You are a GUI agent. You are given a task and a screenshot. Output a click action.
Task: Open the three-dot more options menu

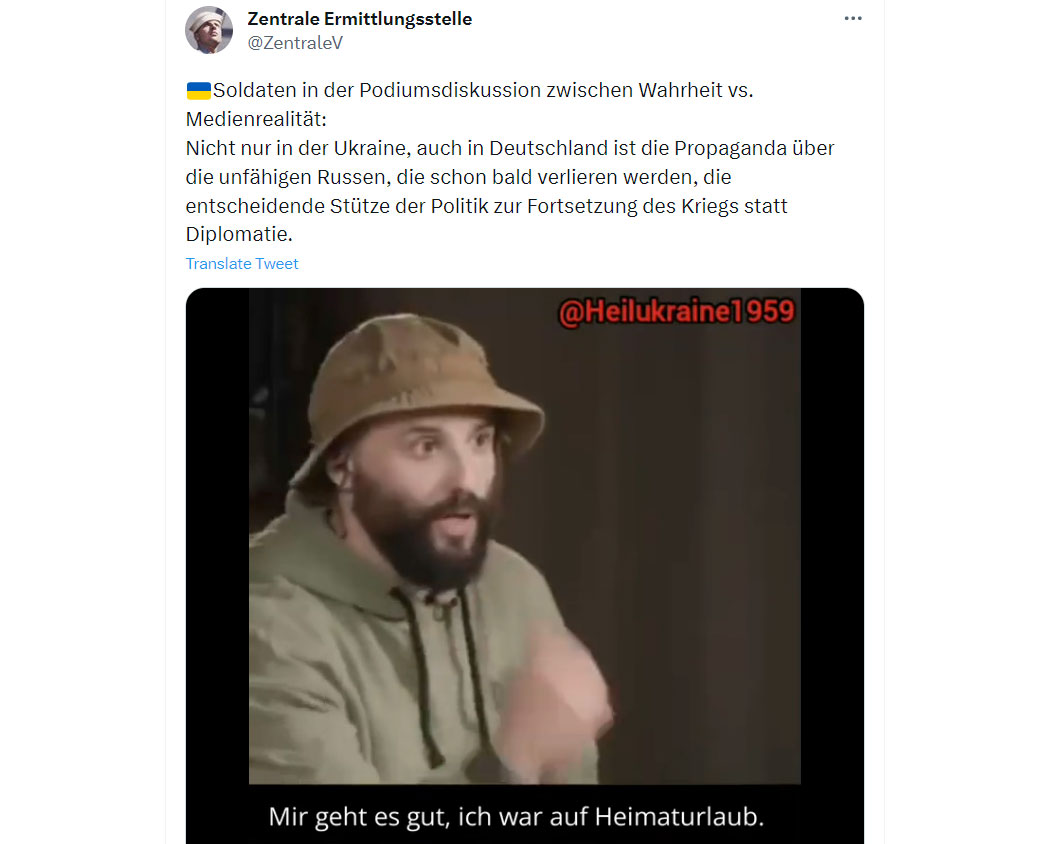[852, 18]
